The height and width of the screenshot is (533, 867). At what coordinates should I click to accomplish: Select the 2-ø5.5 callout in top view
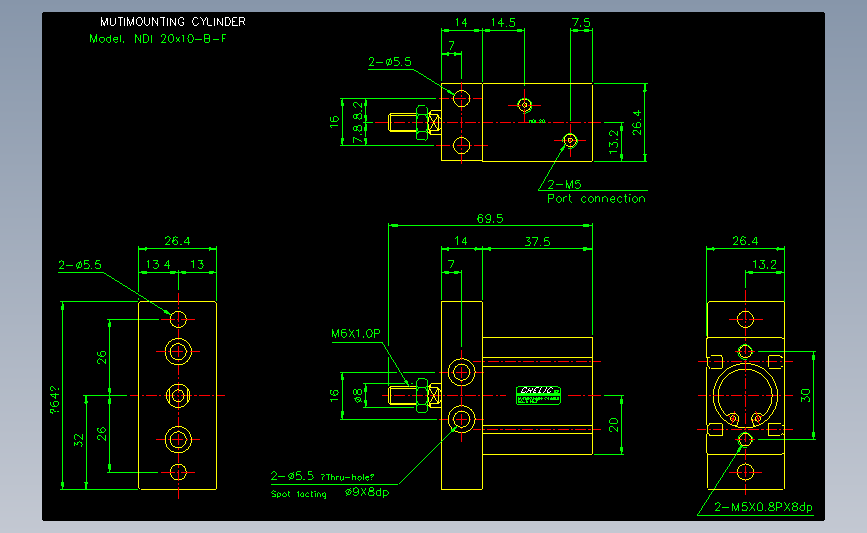pos(390,62)
